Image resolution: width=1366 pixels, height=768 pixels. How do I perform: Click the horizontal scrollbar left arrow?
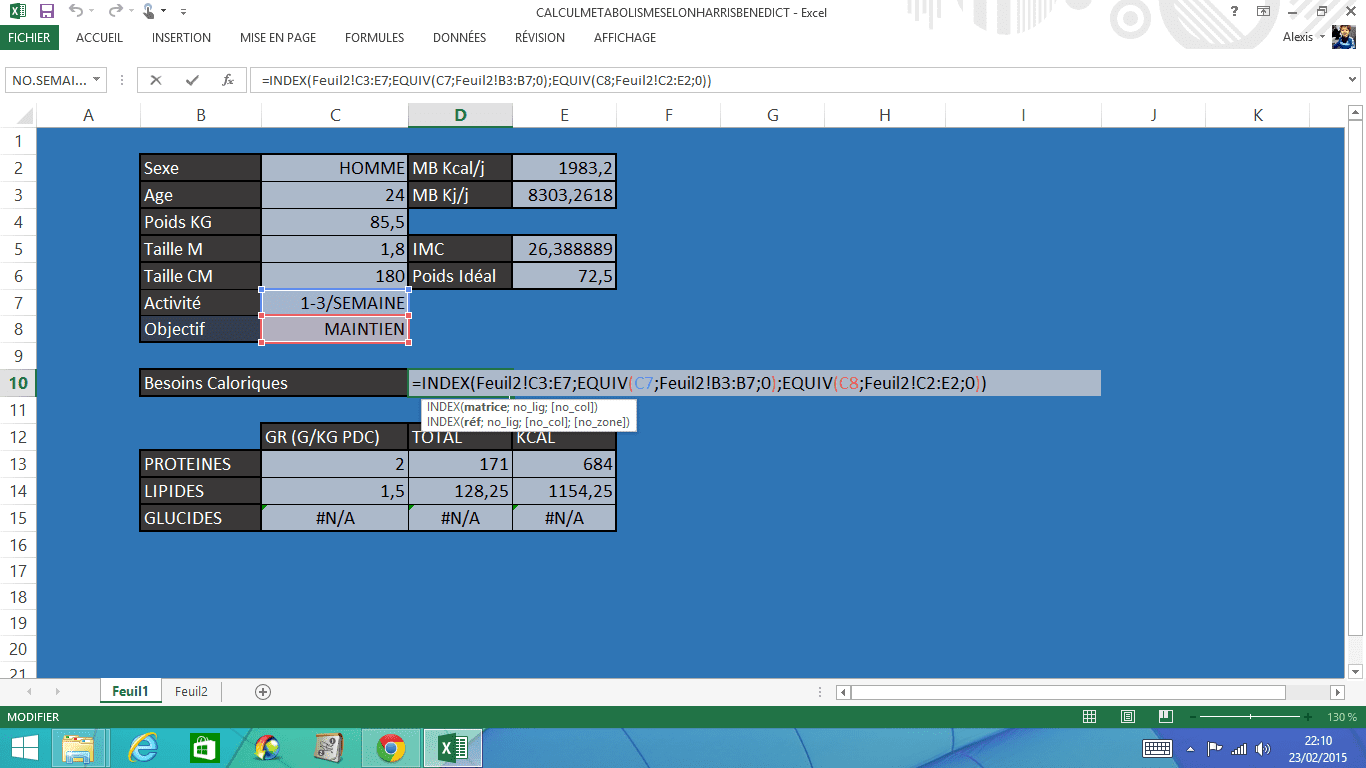coord(844,692)
